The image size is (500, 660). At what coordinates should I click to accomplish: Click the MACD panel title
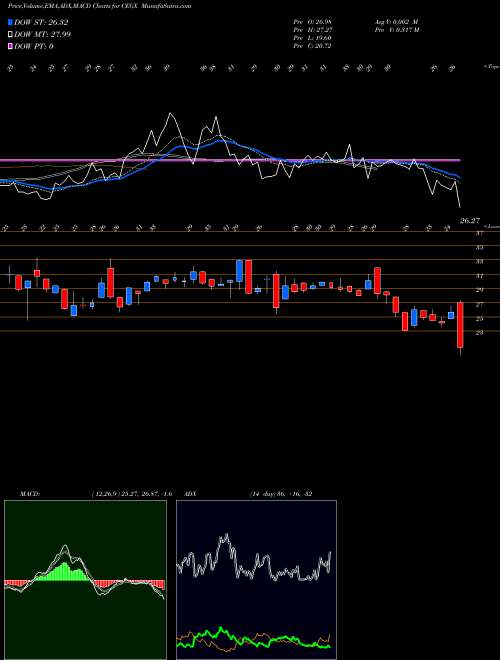point(30,494)
